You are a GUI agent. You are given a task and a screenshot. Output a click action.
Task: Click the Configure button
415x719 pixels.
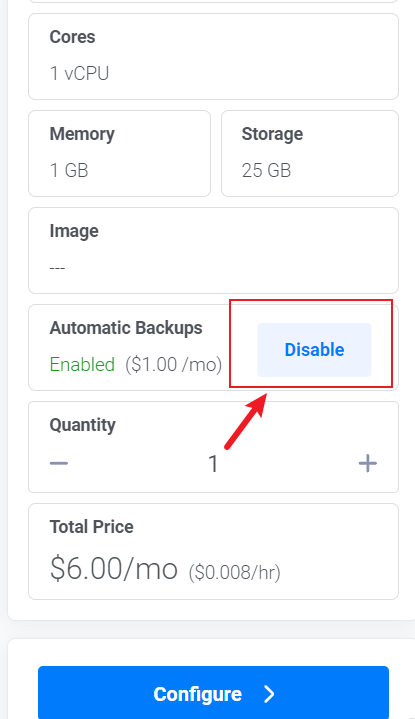pyautogui.click(x=213, y=692)
